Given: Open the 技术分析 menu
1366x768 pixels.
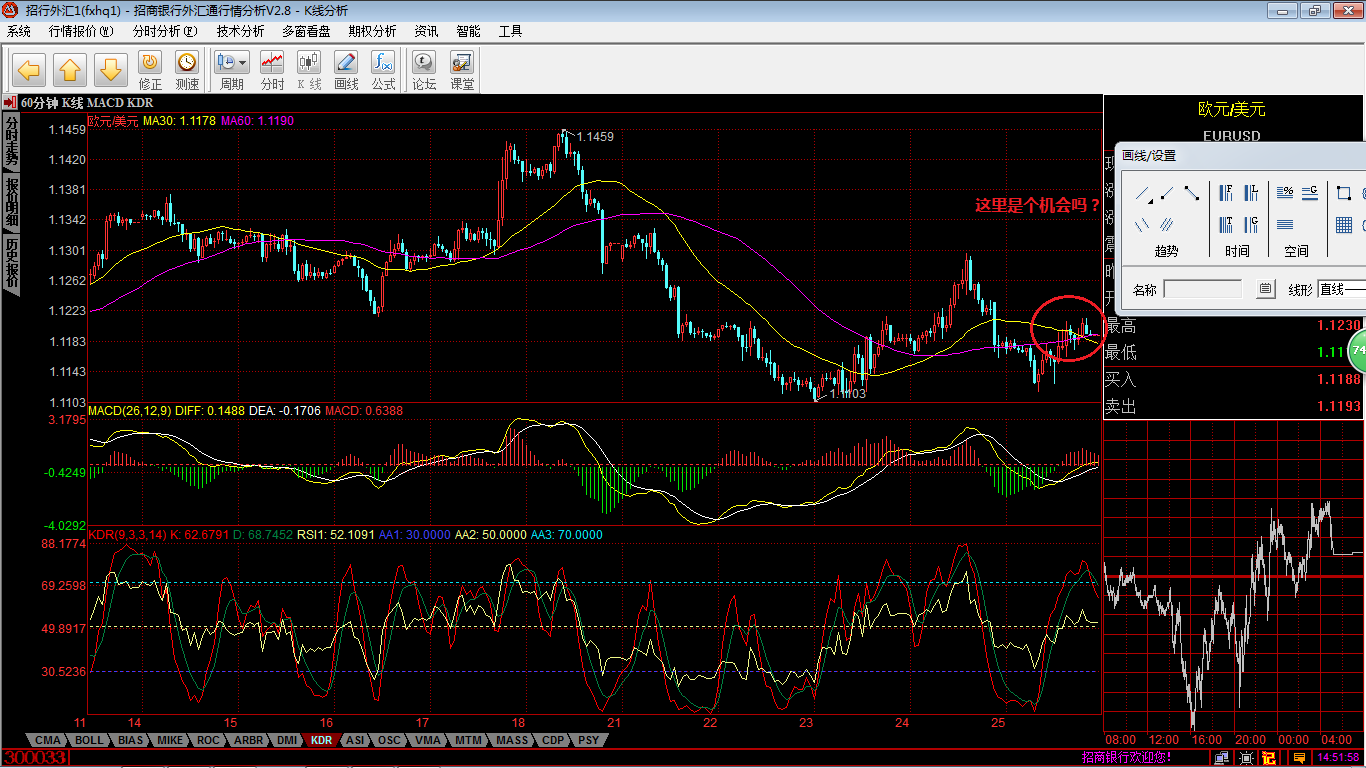Looking at the screenshot, I should point(241,31).
